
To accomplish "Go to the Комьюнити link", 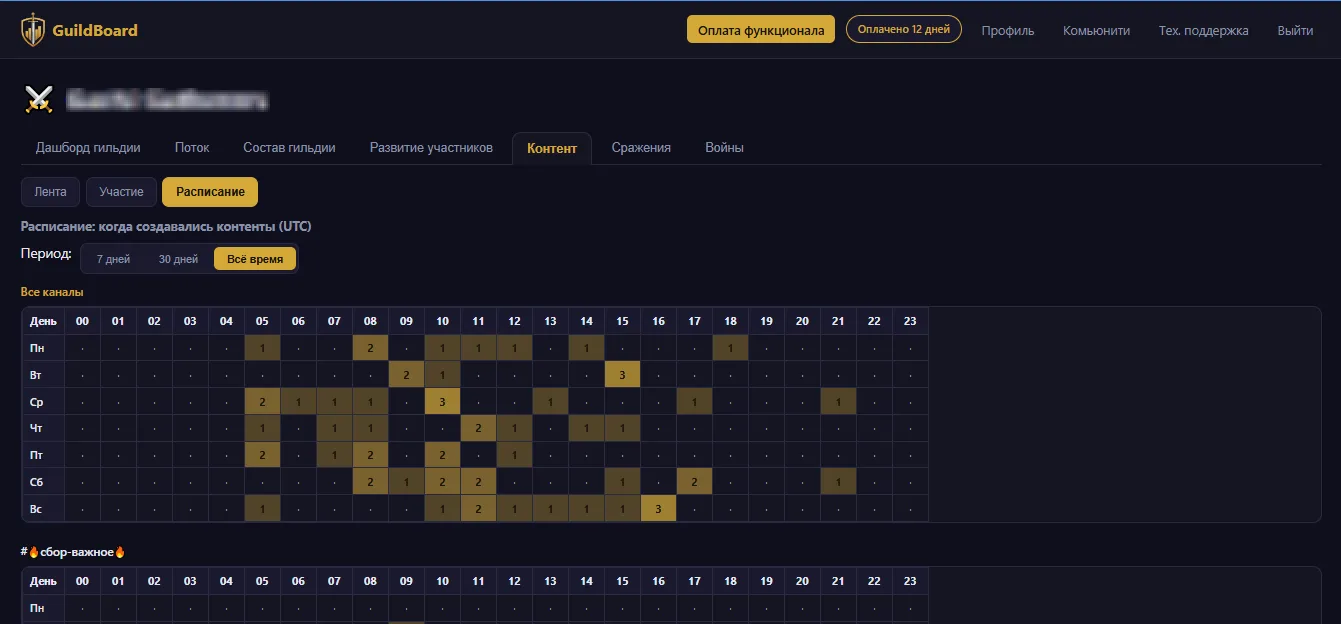I will [1097, 31].
